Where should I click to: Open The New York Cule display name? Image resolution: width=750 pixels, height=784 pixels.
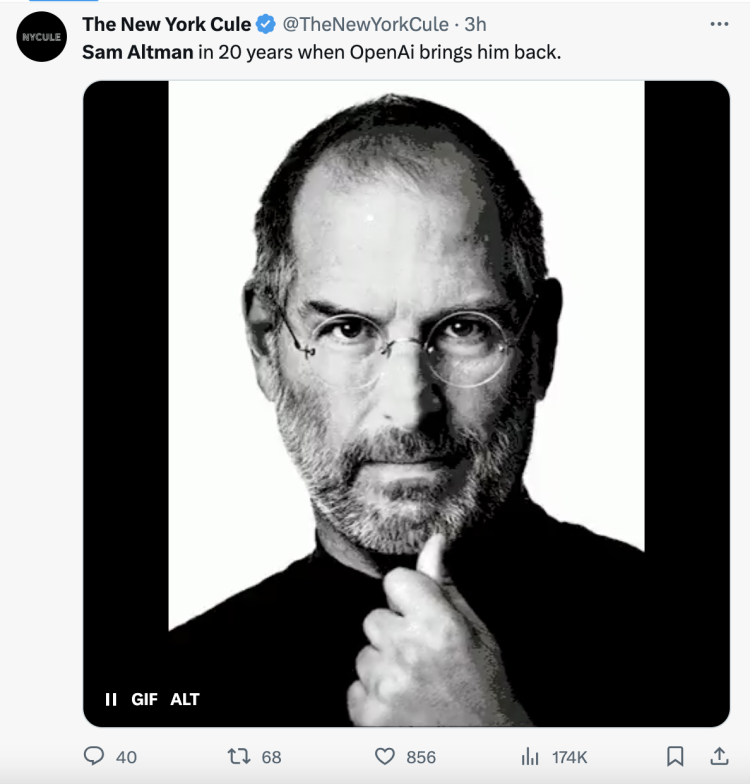tap(166, 24)
